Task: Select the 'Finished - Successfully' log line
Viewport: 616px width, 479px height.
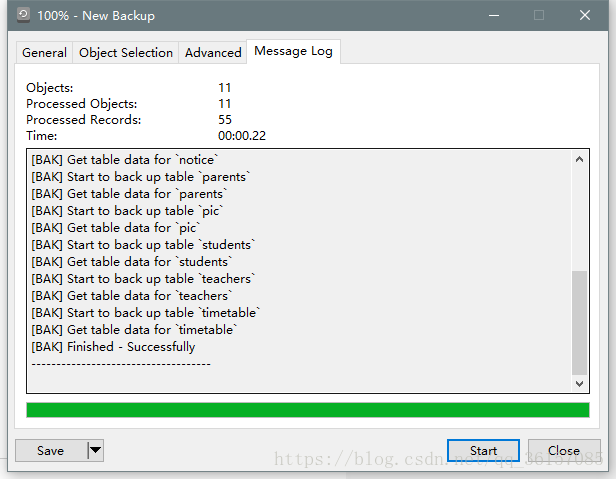Action: point(113,347)
